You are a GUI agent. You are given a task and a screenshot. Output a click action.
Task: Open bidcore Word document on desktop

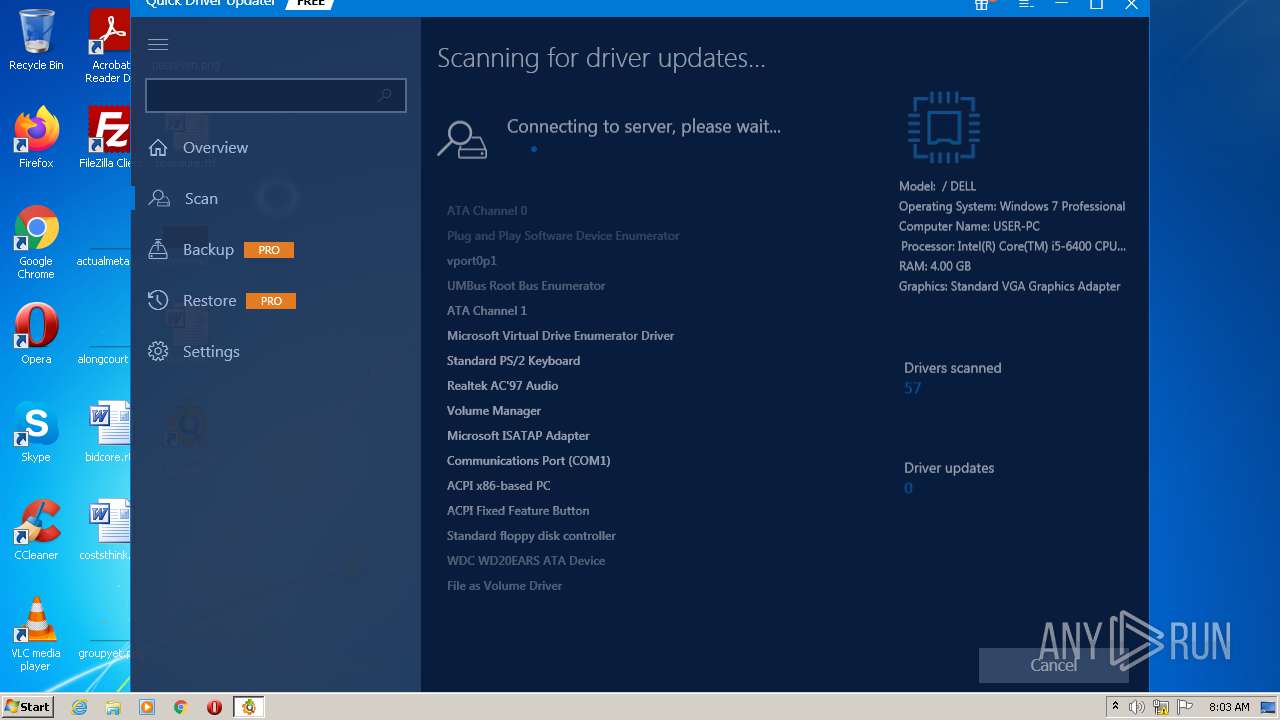[108, 432]
